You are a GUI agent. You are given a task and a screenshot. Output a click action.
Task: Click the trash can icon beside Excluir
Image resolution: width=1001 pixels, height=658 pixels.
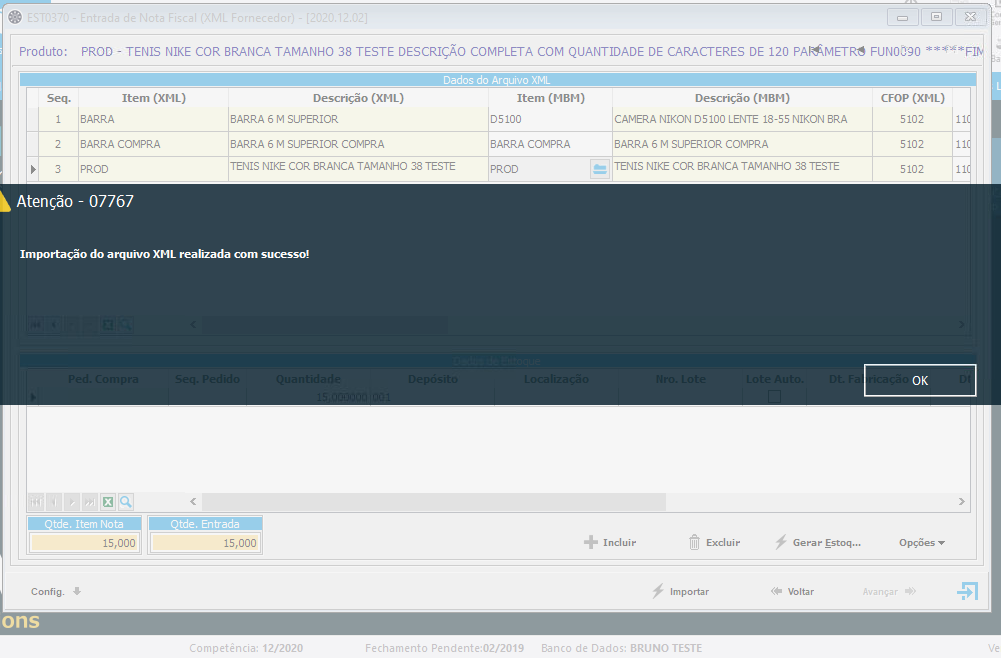(694, 542)
